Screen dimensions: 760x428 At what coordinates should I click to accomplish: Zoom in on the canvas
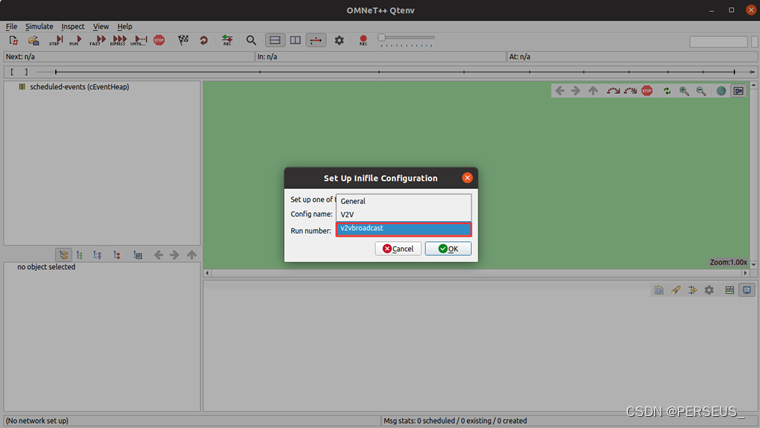pyautogui.click(x=684, y=91)
